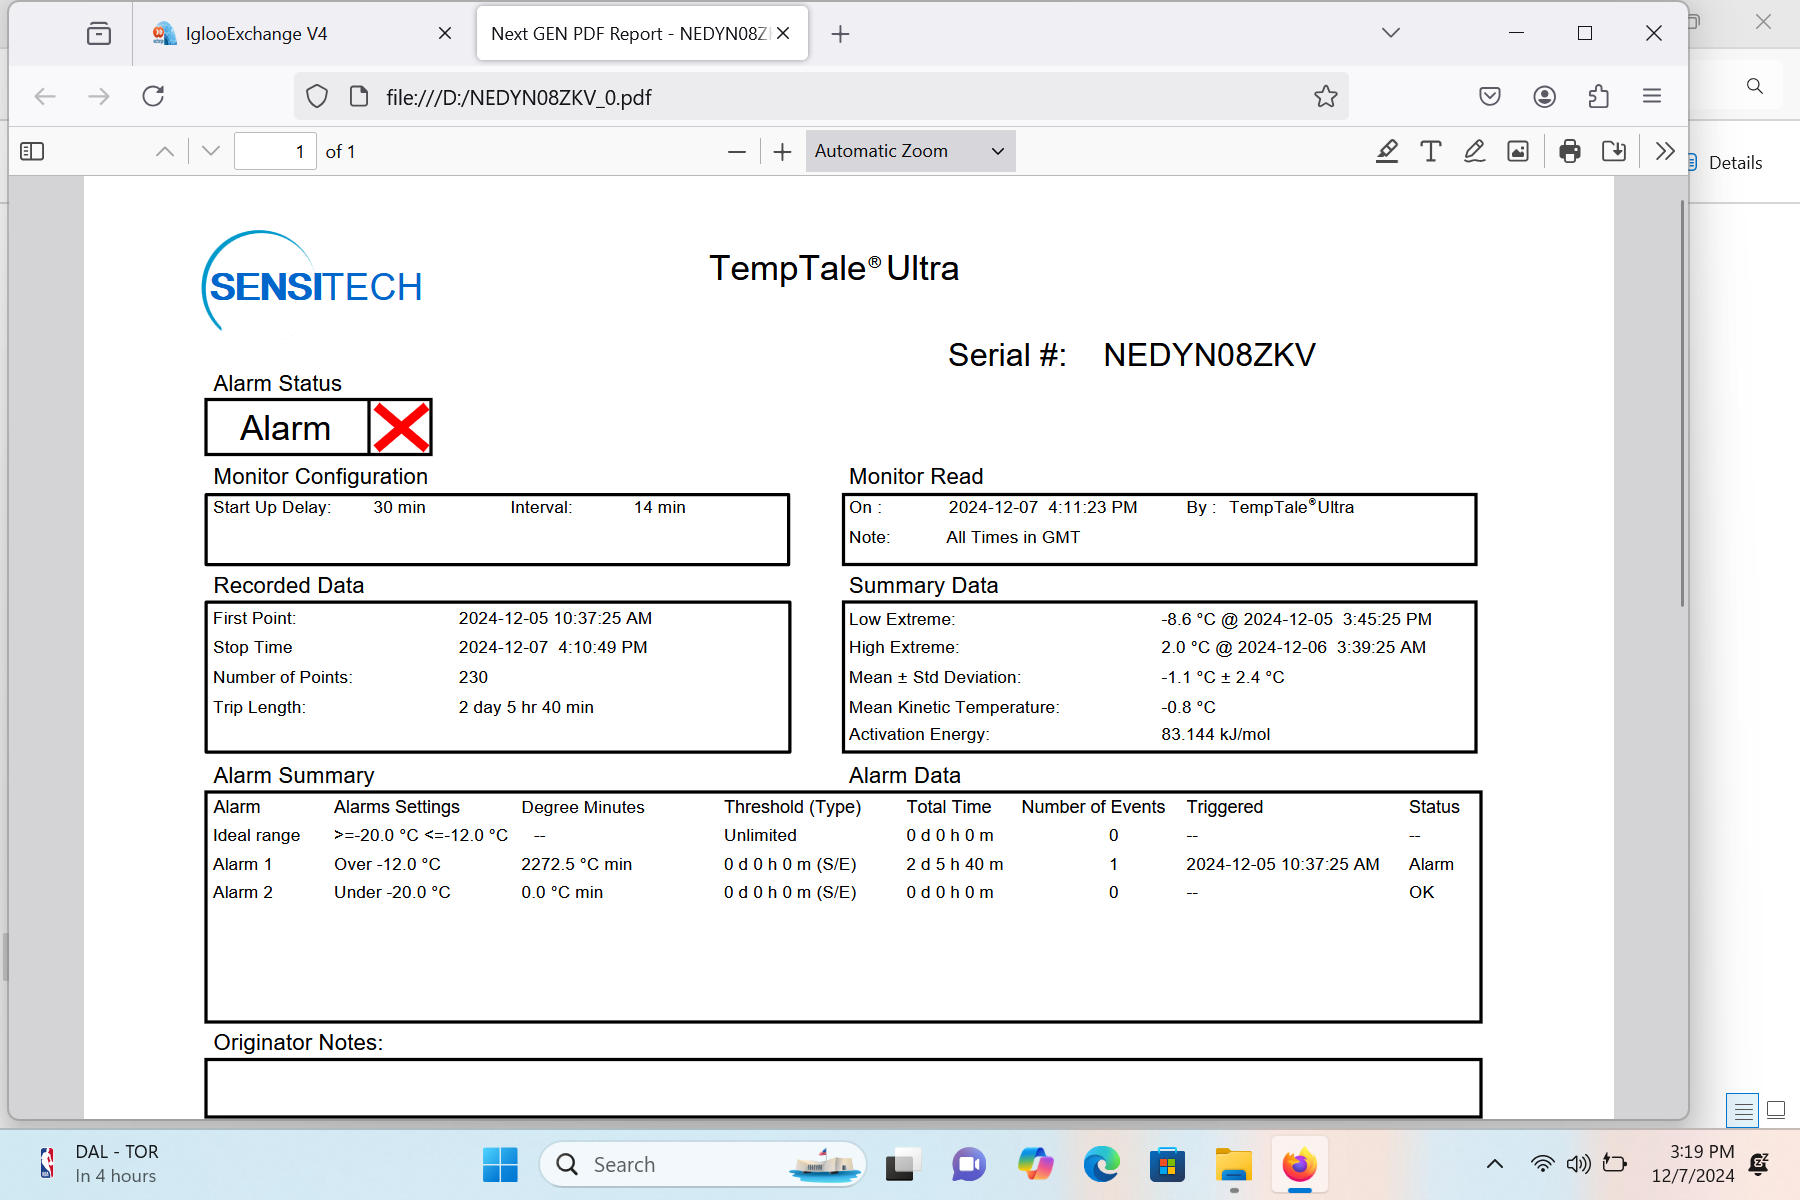Image resolution: width=1800 pixels, height=1200 pixels.
Task: Open Microsoft Edge from taskbar
Action: 1101,1165
